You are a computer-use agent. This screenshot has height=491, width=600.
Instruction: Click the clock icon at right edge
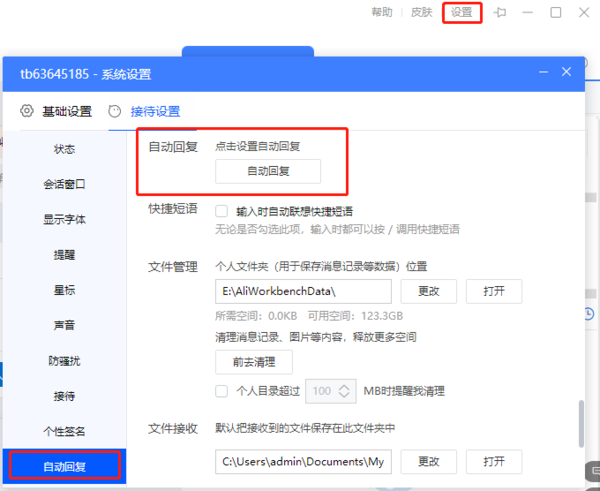point(589,314)
